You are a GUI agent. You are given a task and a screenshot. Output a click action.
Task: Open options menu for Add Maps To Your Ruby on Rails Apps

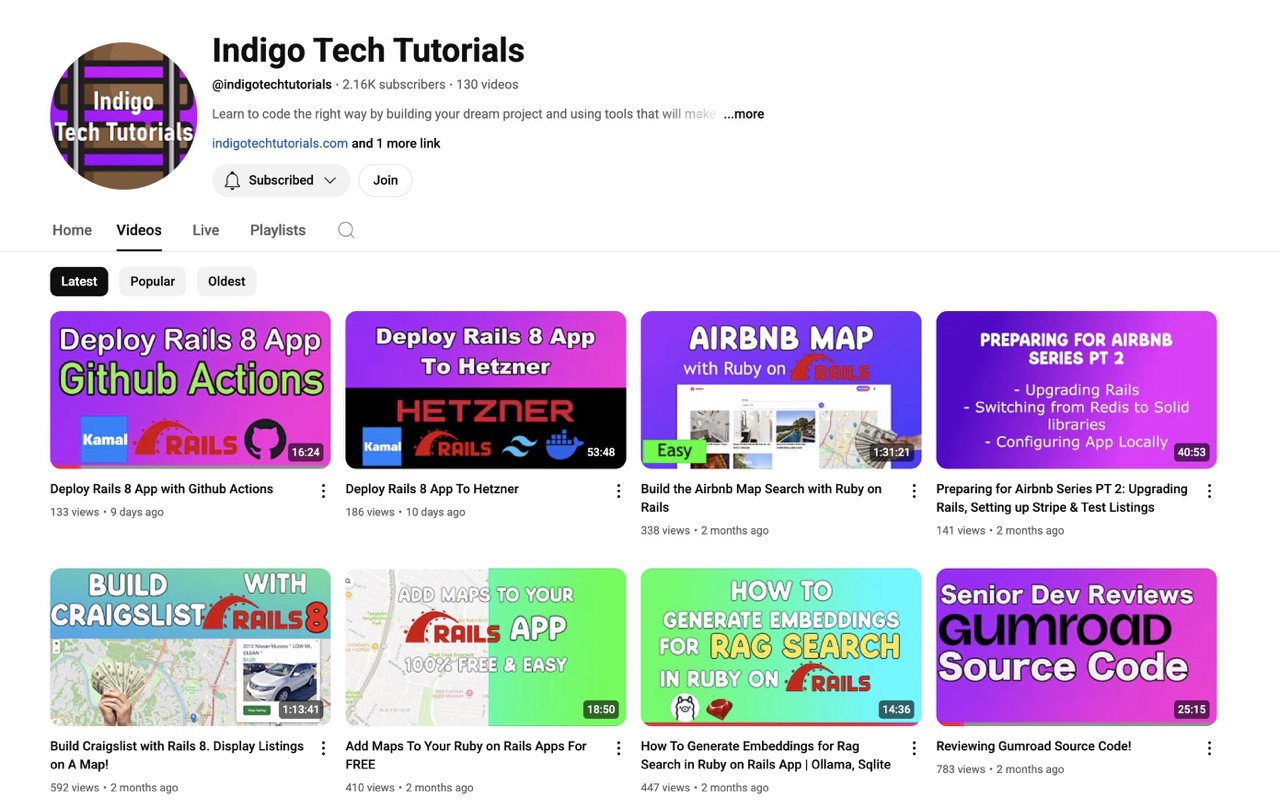618,748
